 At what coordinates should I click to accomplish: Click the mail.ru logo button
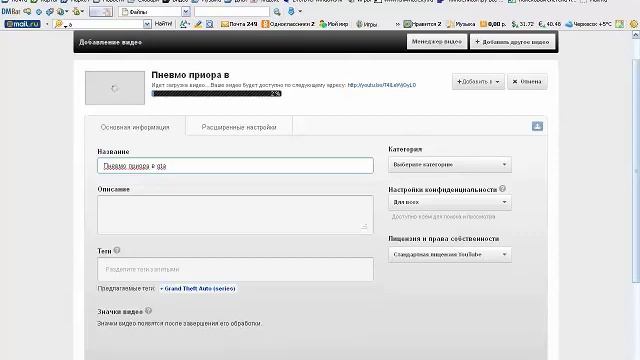pos(22,24)
